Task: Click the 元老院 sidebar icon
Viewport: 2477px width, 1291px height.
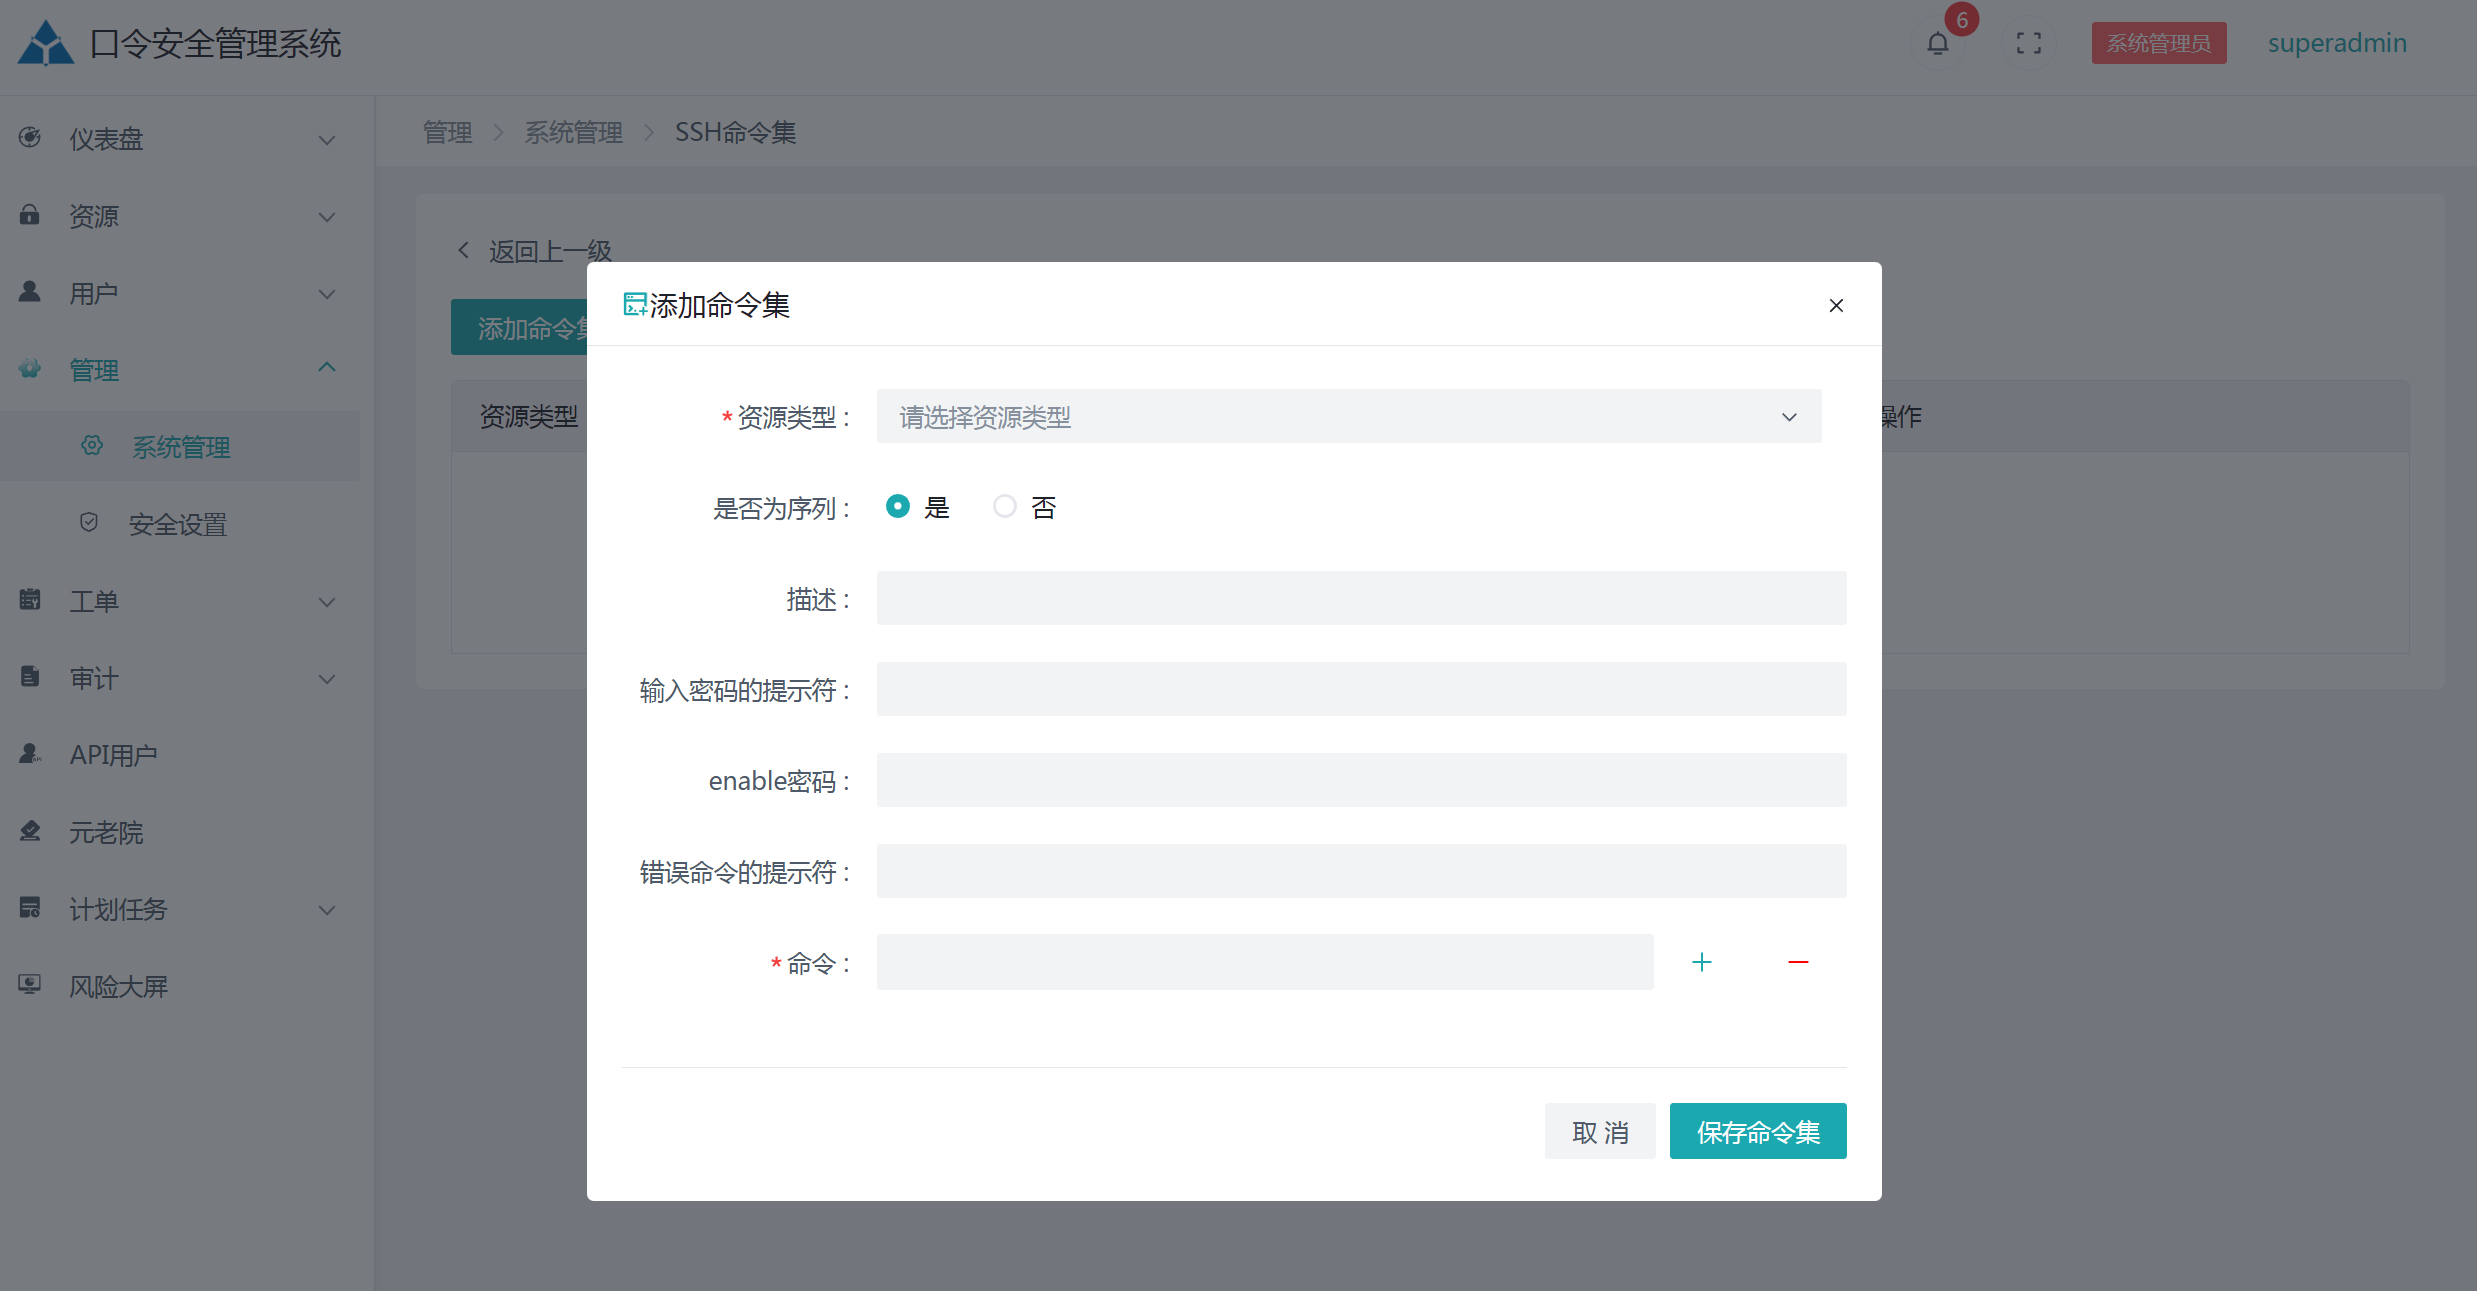Action: coord(30,831)
